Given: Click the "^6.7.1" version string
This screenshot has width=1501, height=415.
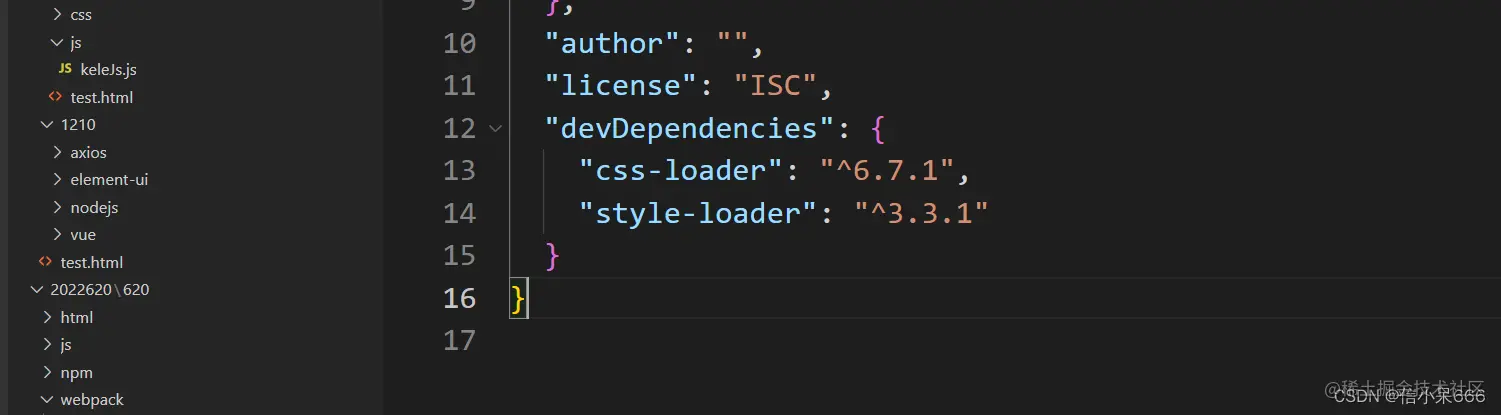Looking at the screenshot, I should (x=889, y=170).
